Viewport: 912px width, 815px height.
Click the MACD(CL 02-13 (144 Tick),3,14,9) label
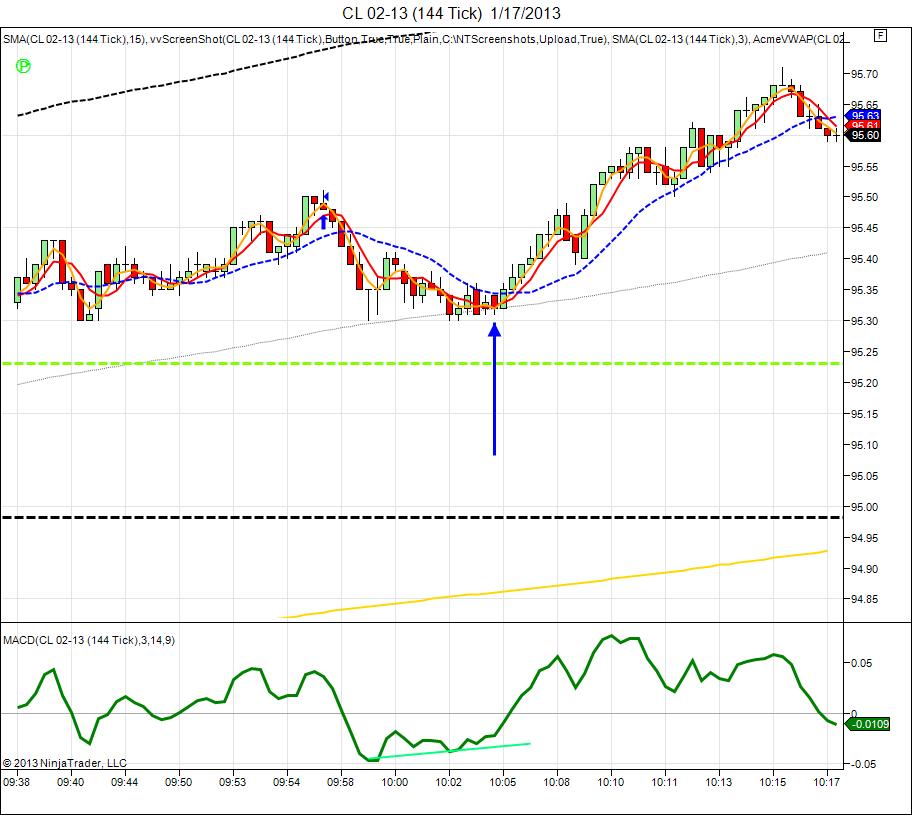(89, 640)
